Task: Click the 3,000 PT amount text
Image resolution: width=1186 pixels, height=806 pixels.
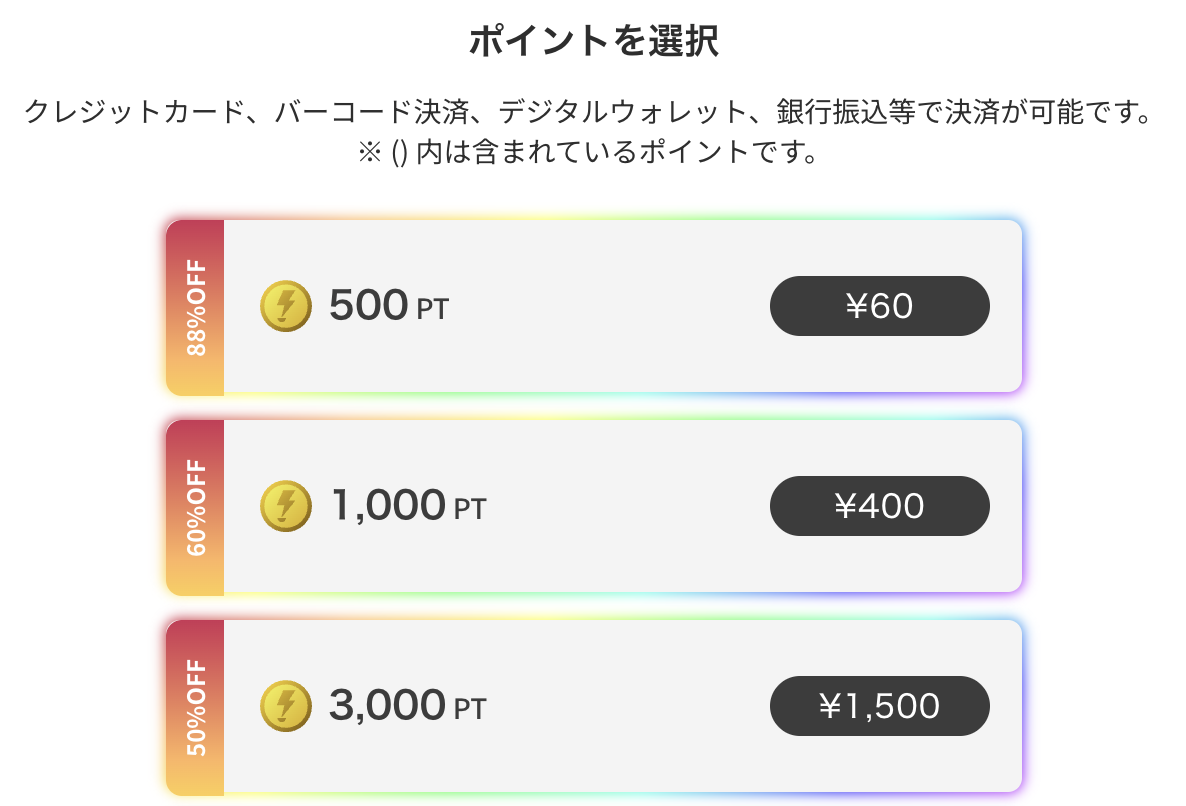Action: (x=390, y=705)
